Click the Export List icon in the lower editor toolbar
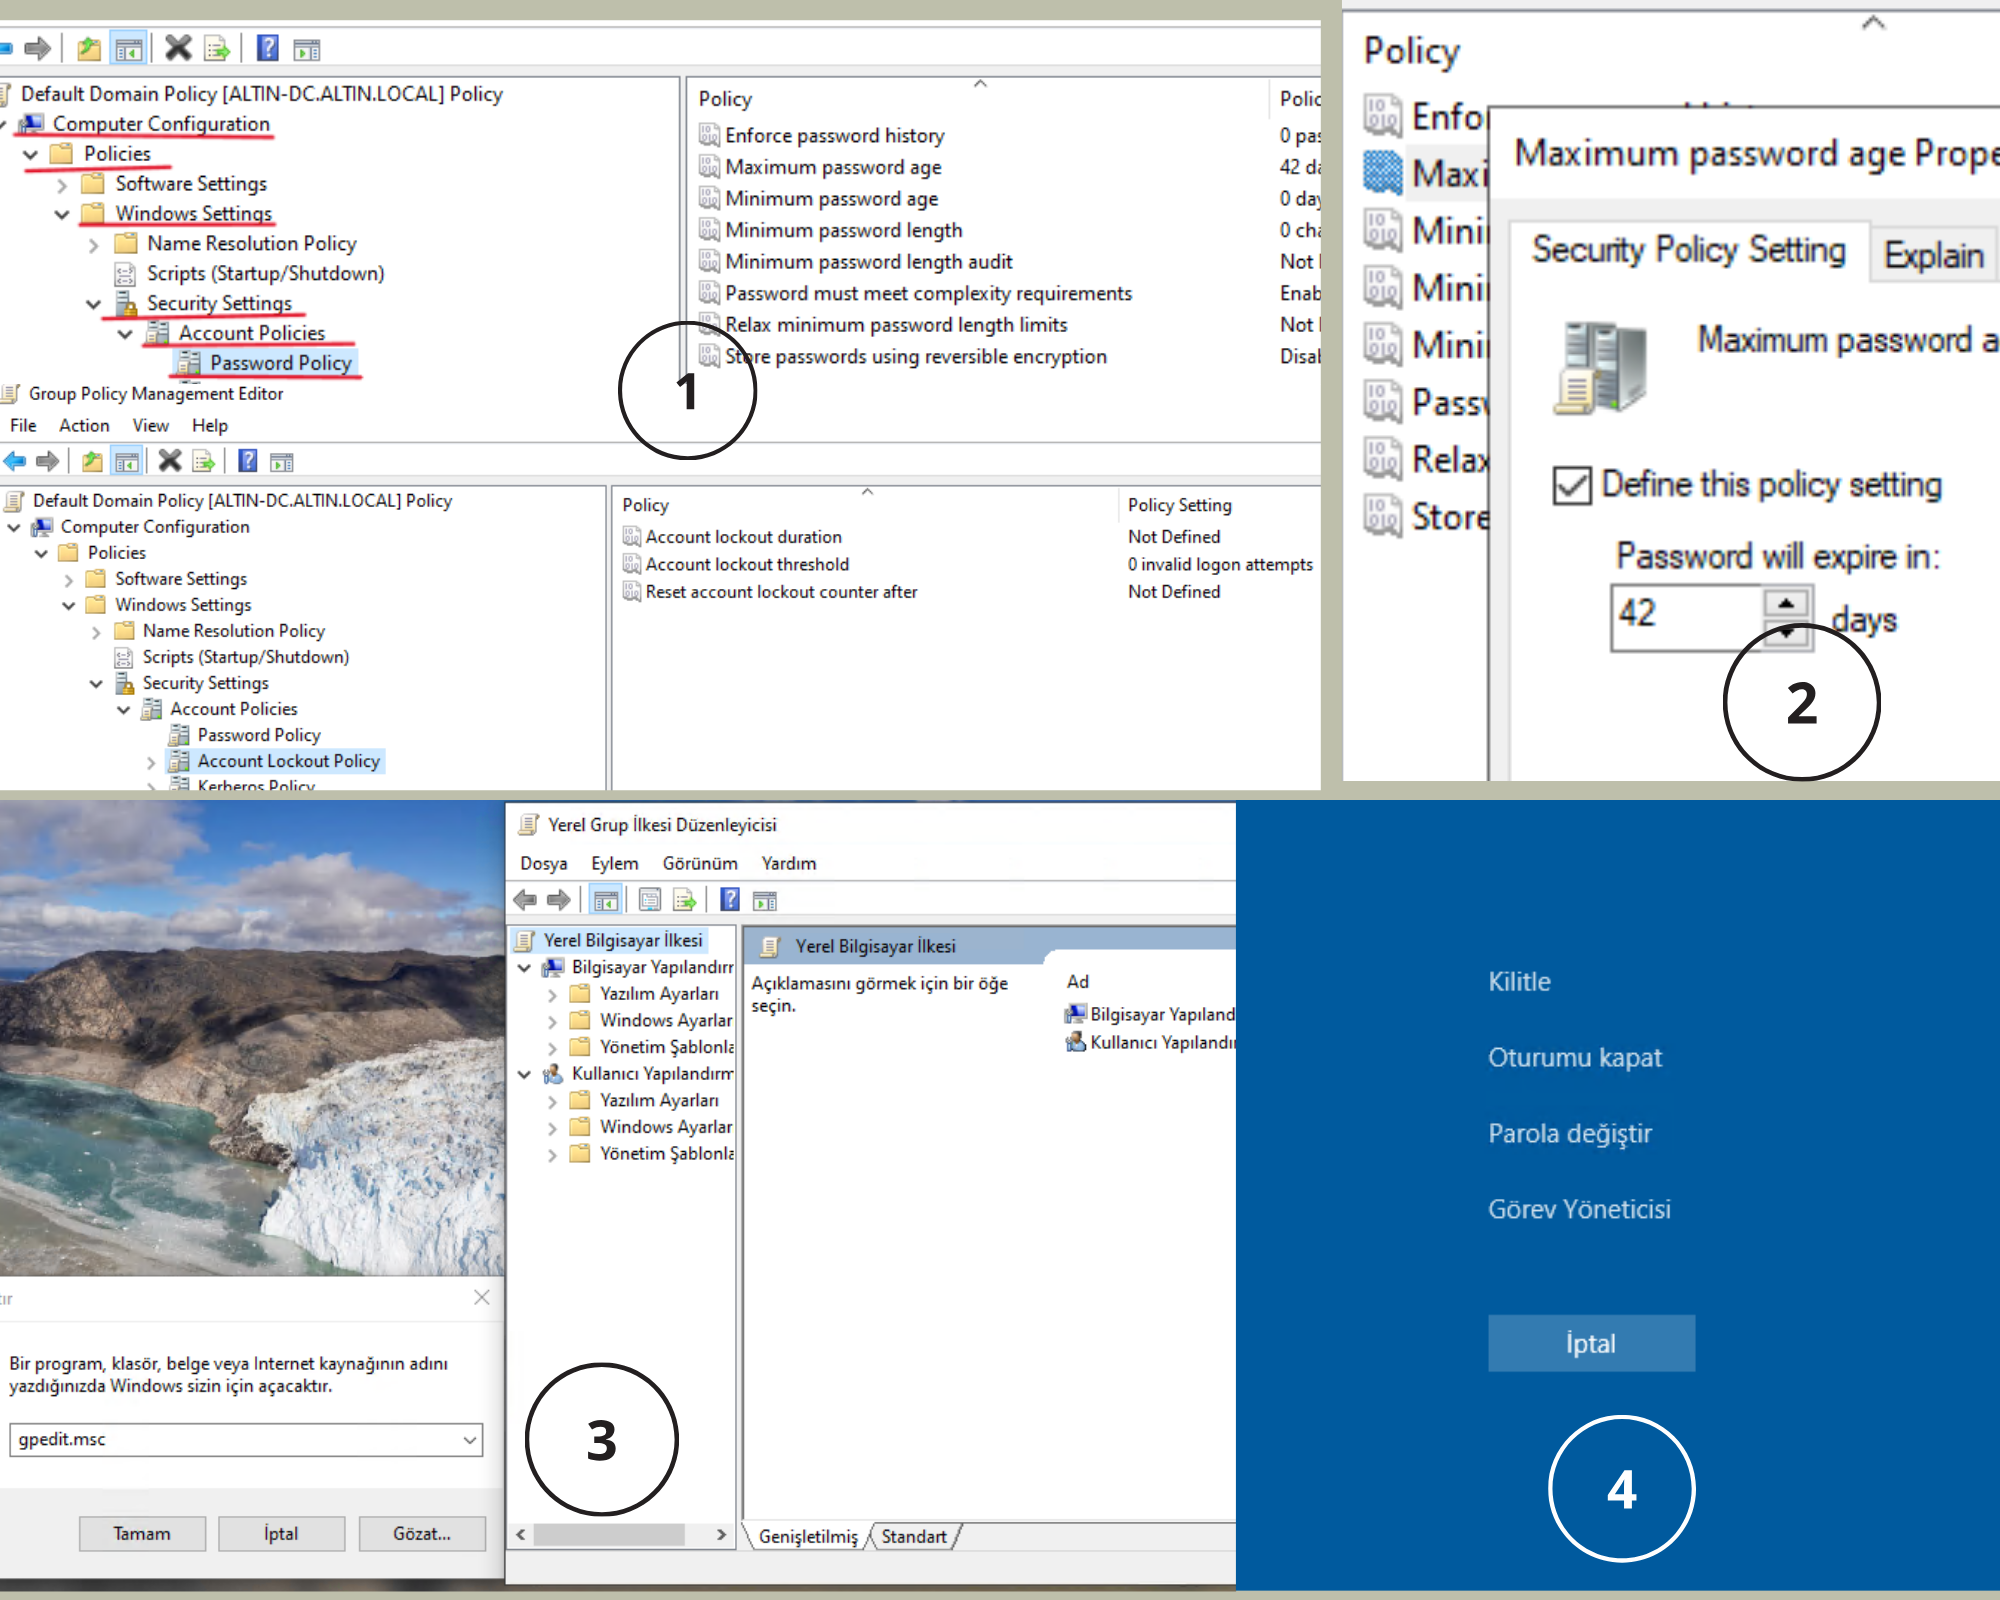 tap(204, 461)
